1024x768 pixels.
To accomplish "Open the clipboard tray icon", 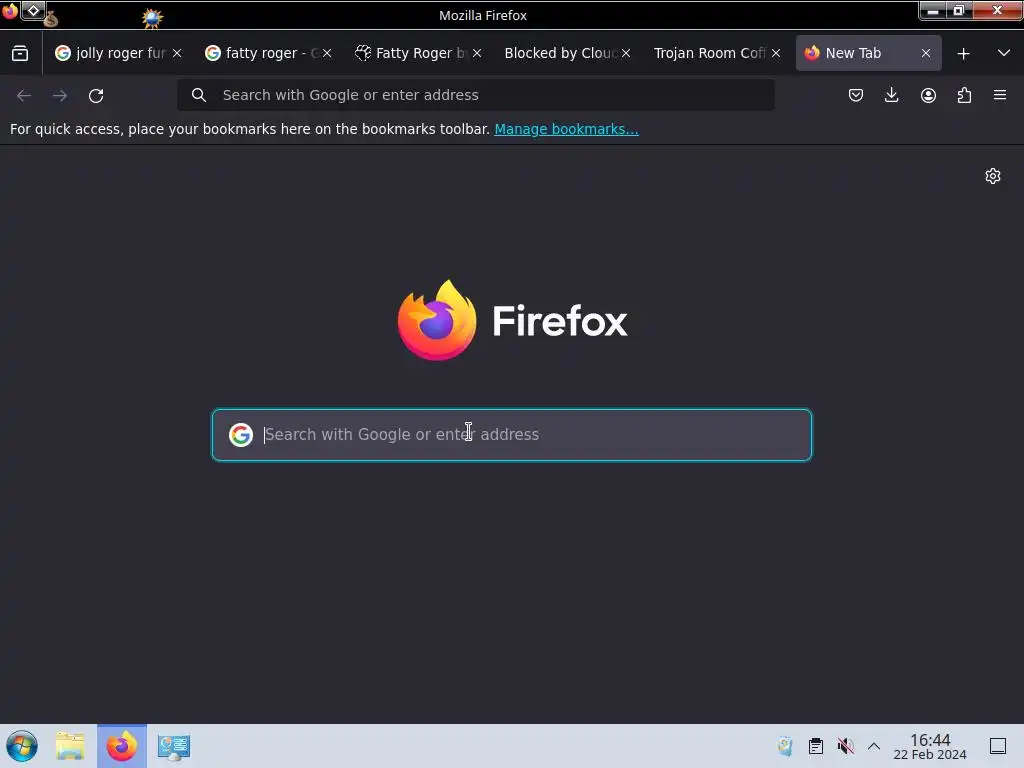I will pos(816,746).
